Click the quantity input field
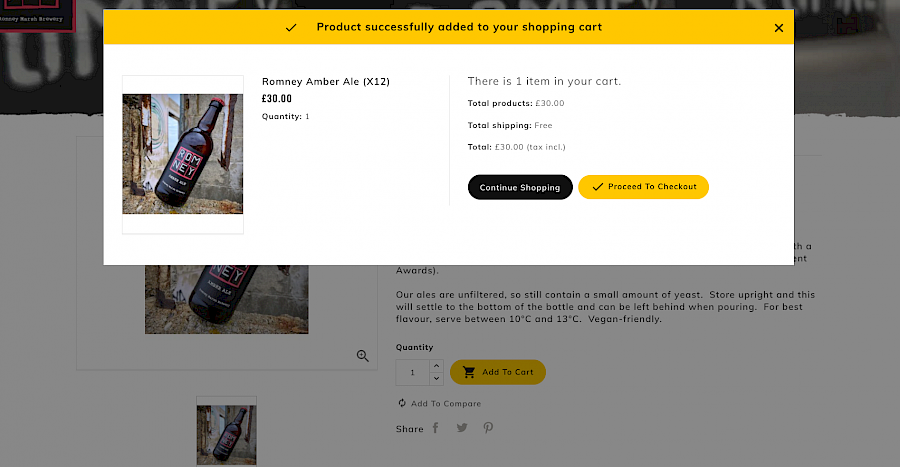 [412, 372]
